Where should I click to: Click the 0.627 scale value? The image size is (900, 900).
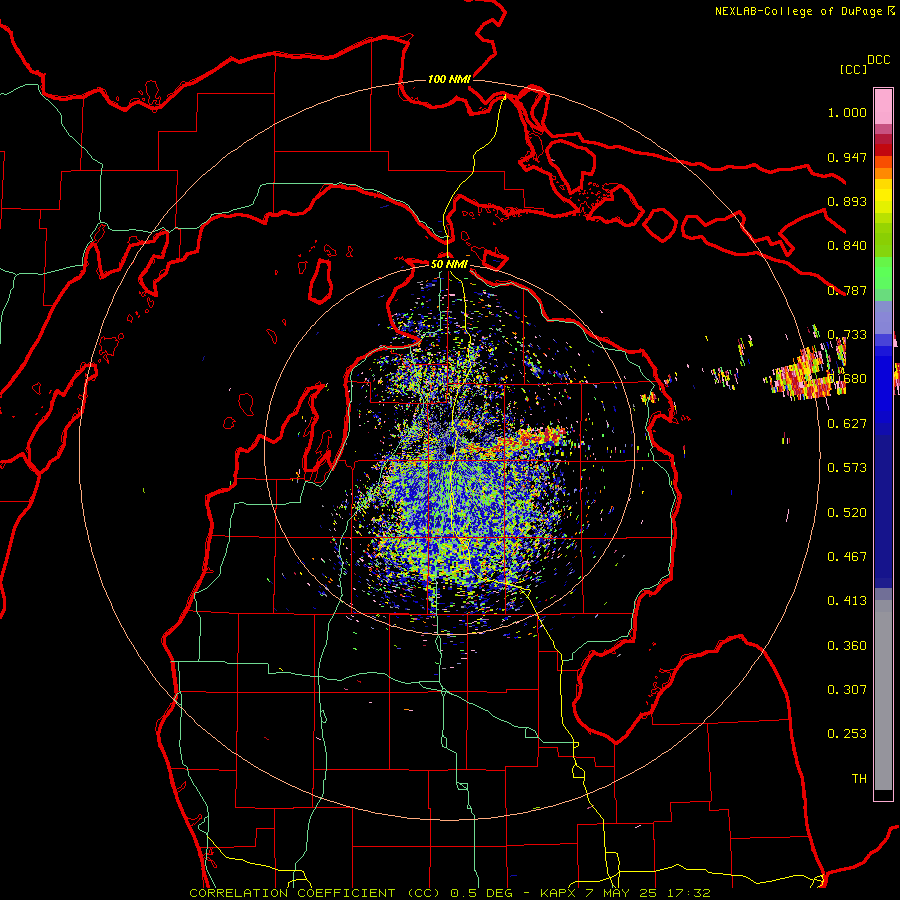[847, 424]
